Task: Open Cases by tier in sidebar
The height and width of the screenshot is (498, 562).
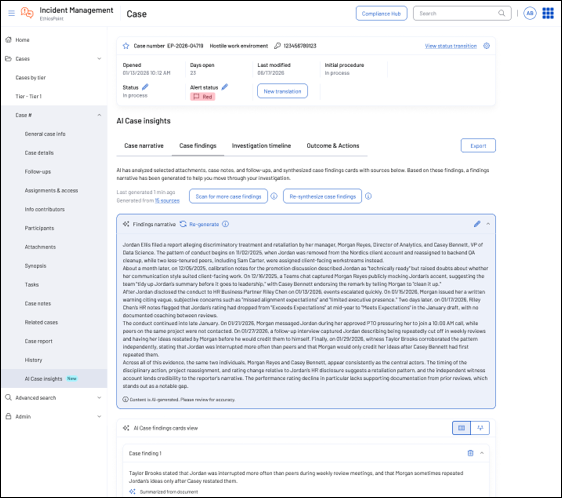Action: tap(30, 77)
